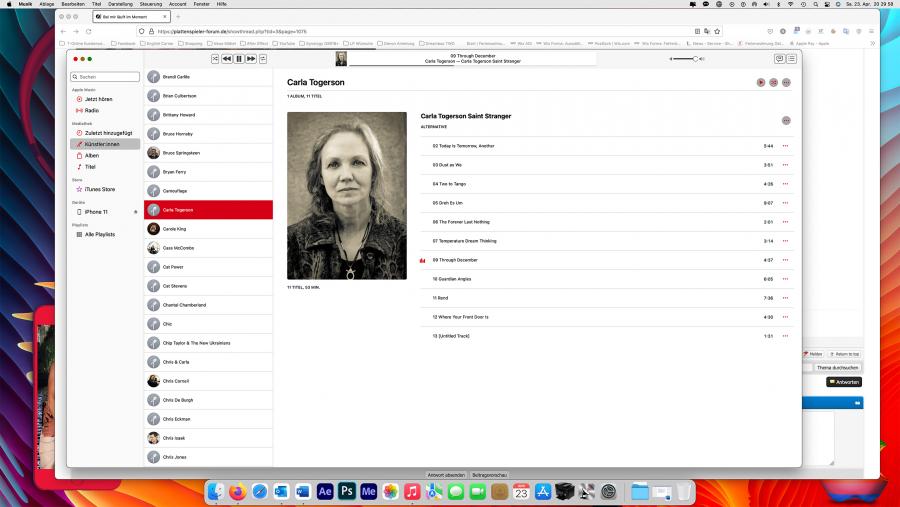900x507 pixels.
Task: Toggle shuffle playback in the Music toolbar
Action: coord(215,59)
